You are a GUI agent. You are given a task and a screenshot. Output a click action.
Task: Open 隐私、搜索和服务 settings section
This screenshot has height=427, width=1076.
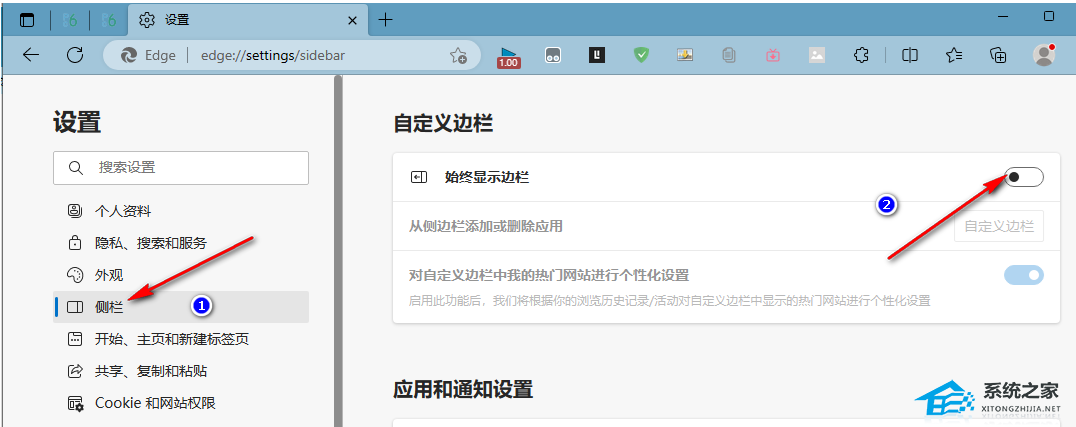coord(150,243)
